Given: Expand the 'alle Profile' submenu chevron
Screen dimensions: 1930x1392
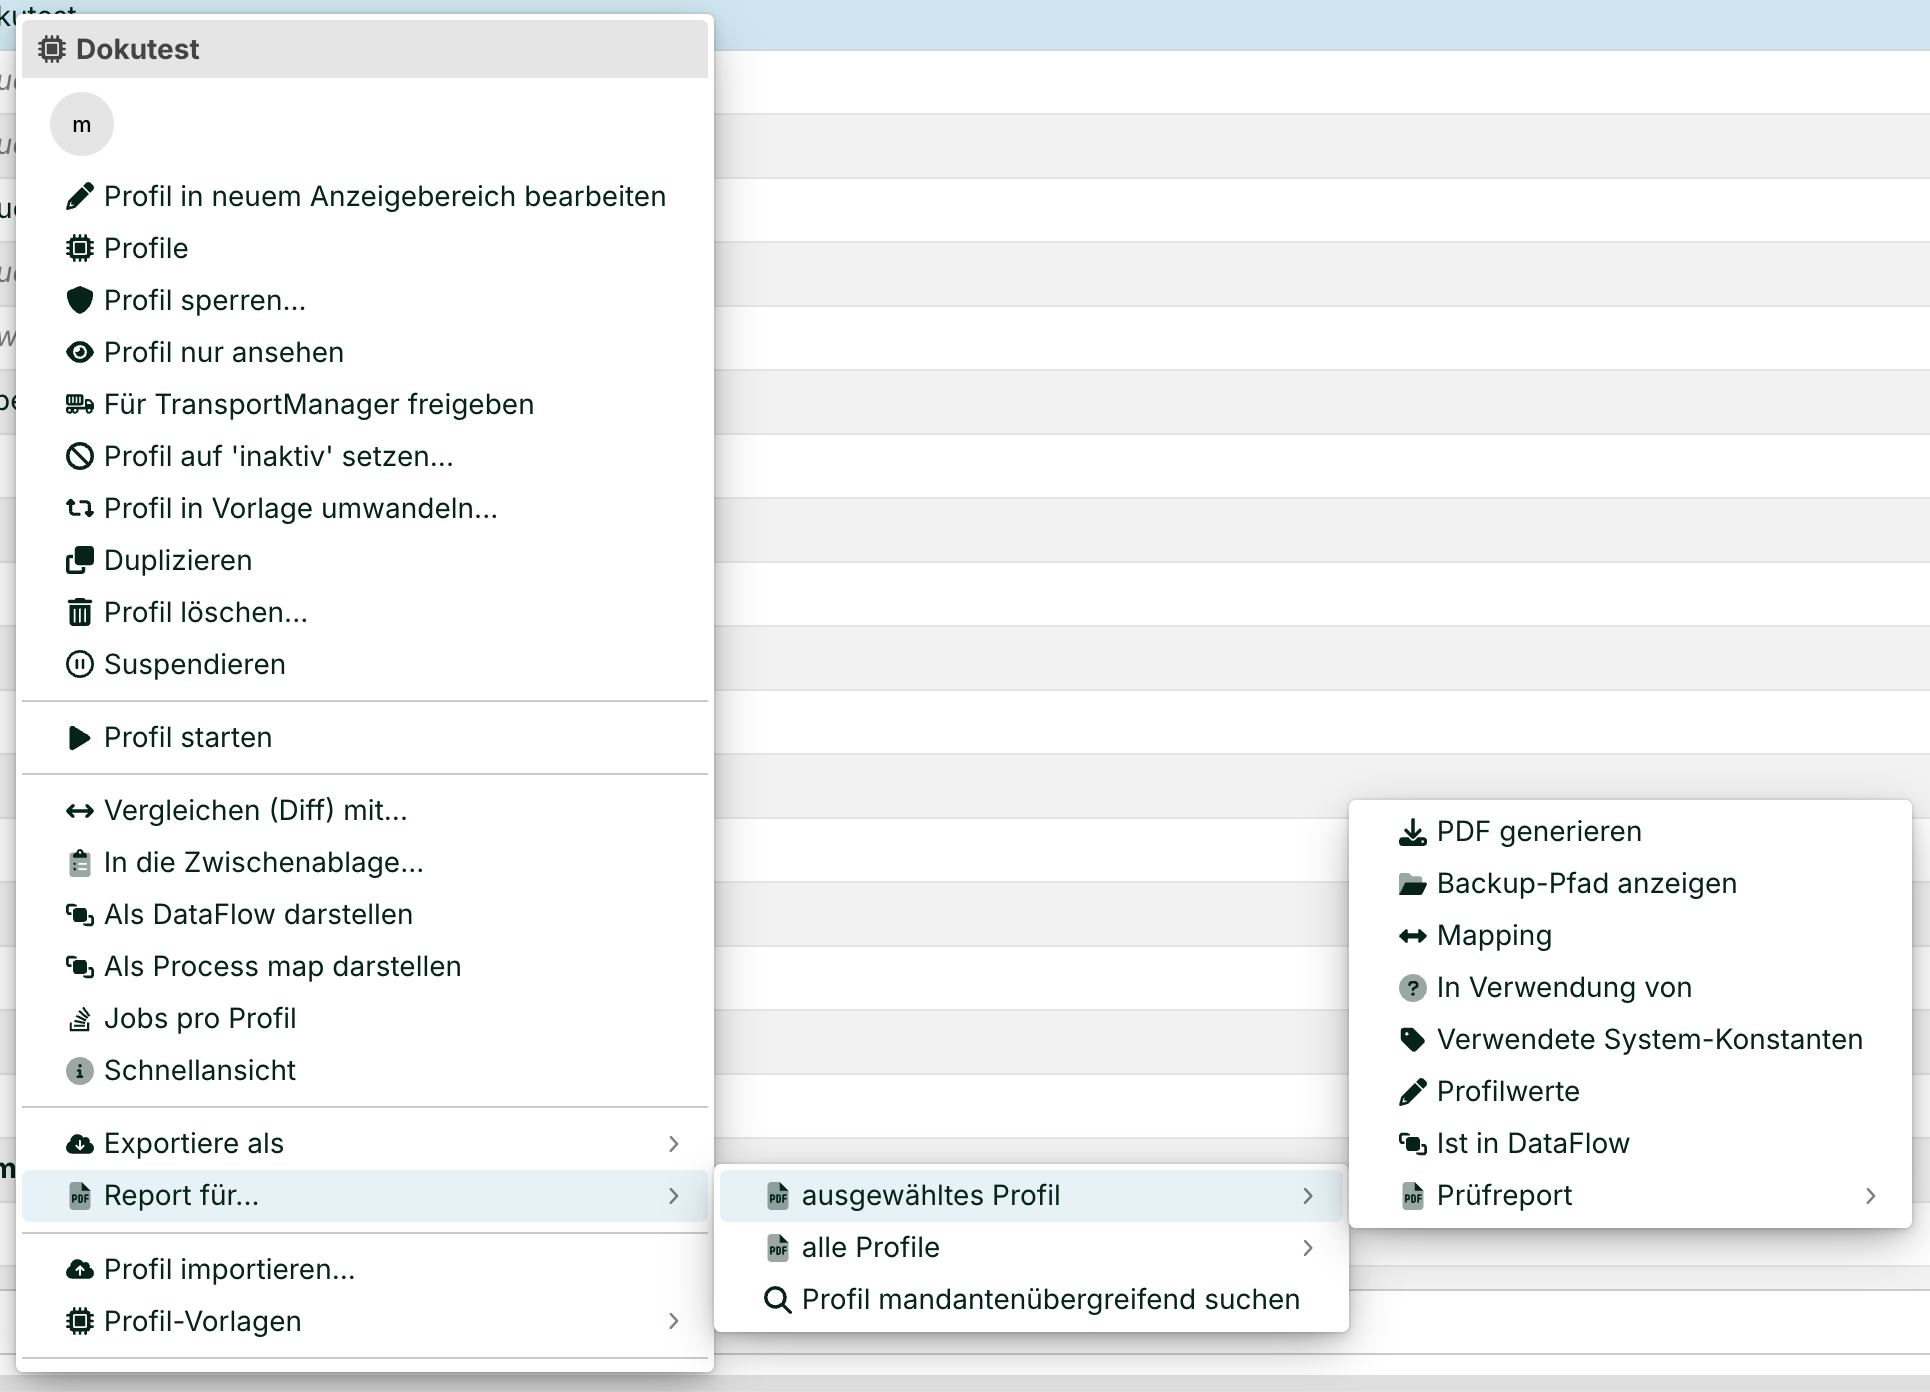Looking at the screenshot, I should click(x=1308, y=1247).
